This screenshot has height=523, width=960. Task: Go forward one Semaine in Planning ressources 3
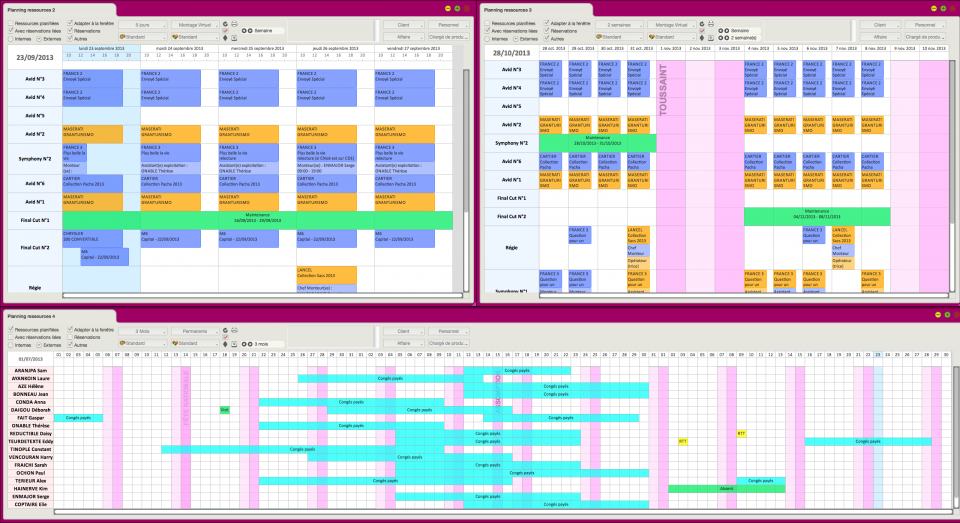[727, 31]
